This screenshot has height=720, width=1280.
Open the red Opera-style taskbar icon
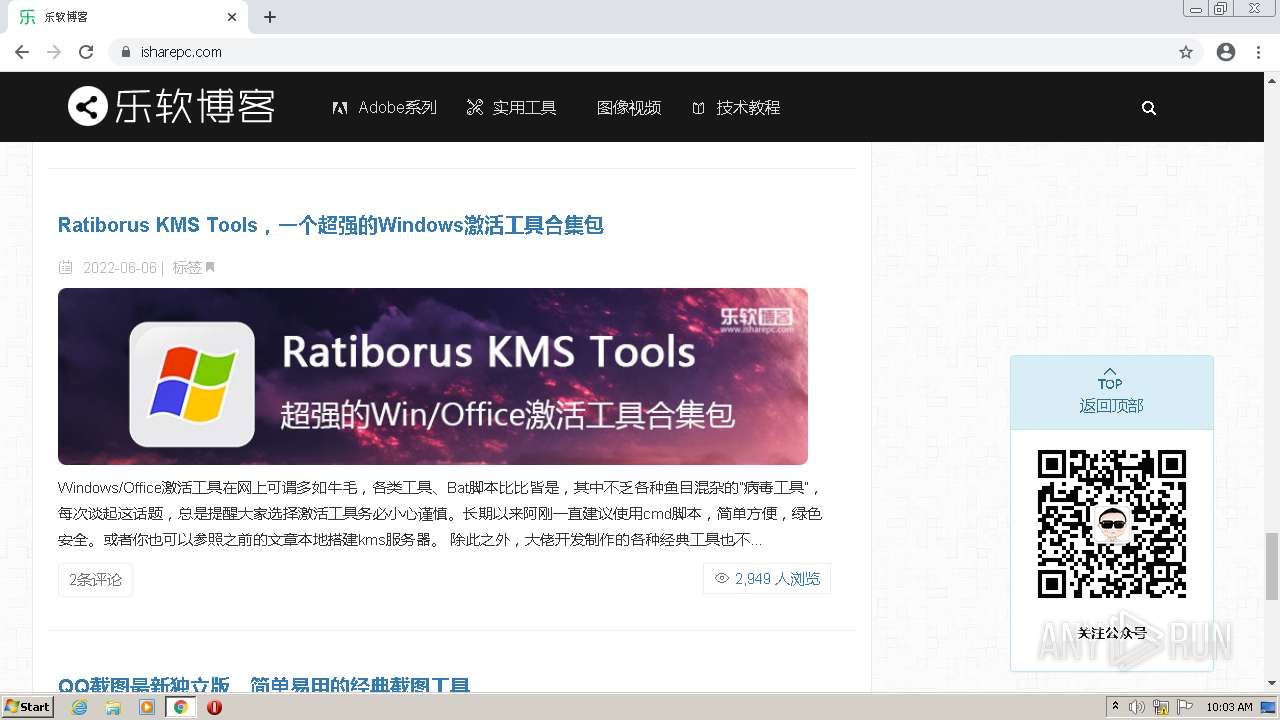pos(214,707)
